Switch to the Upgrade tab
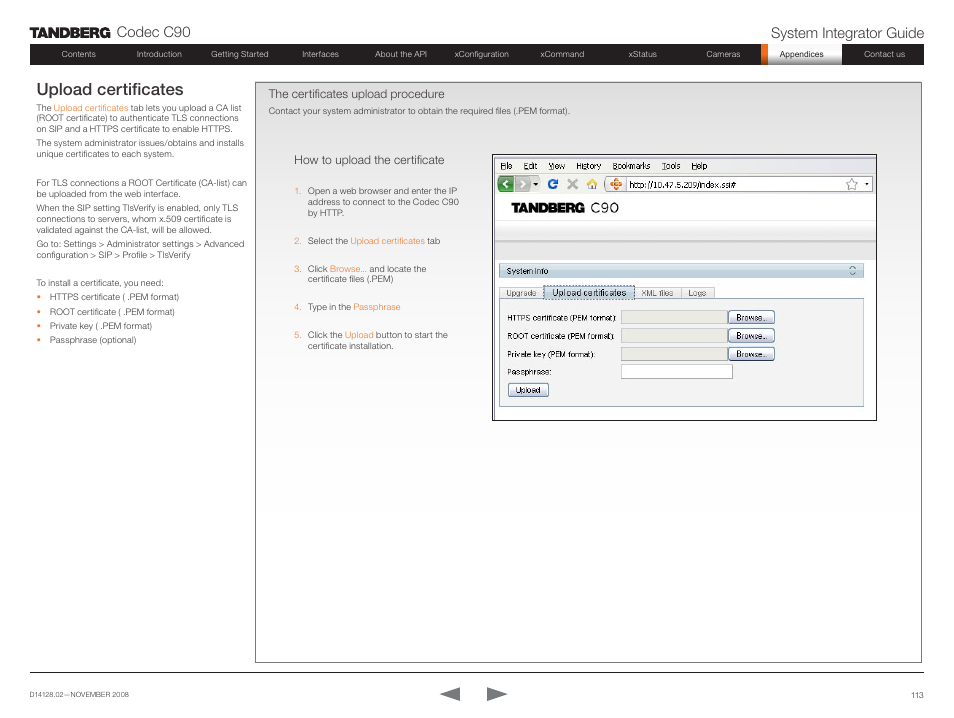The width and height of the screenshot is (954, 718). point(521,293)
